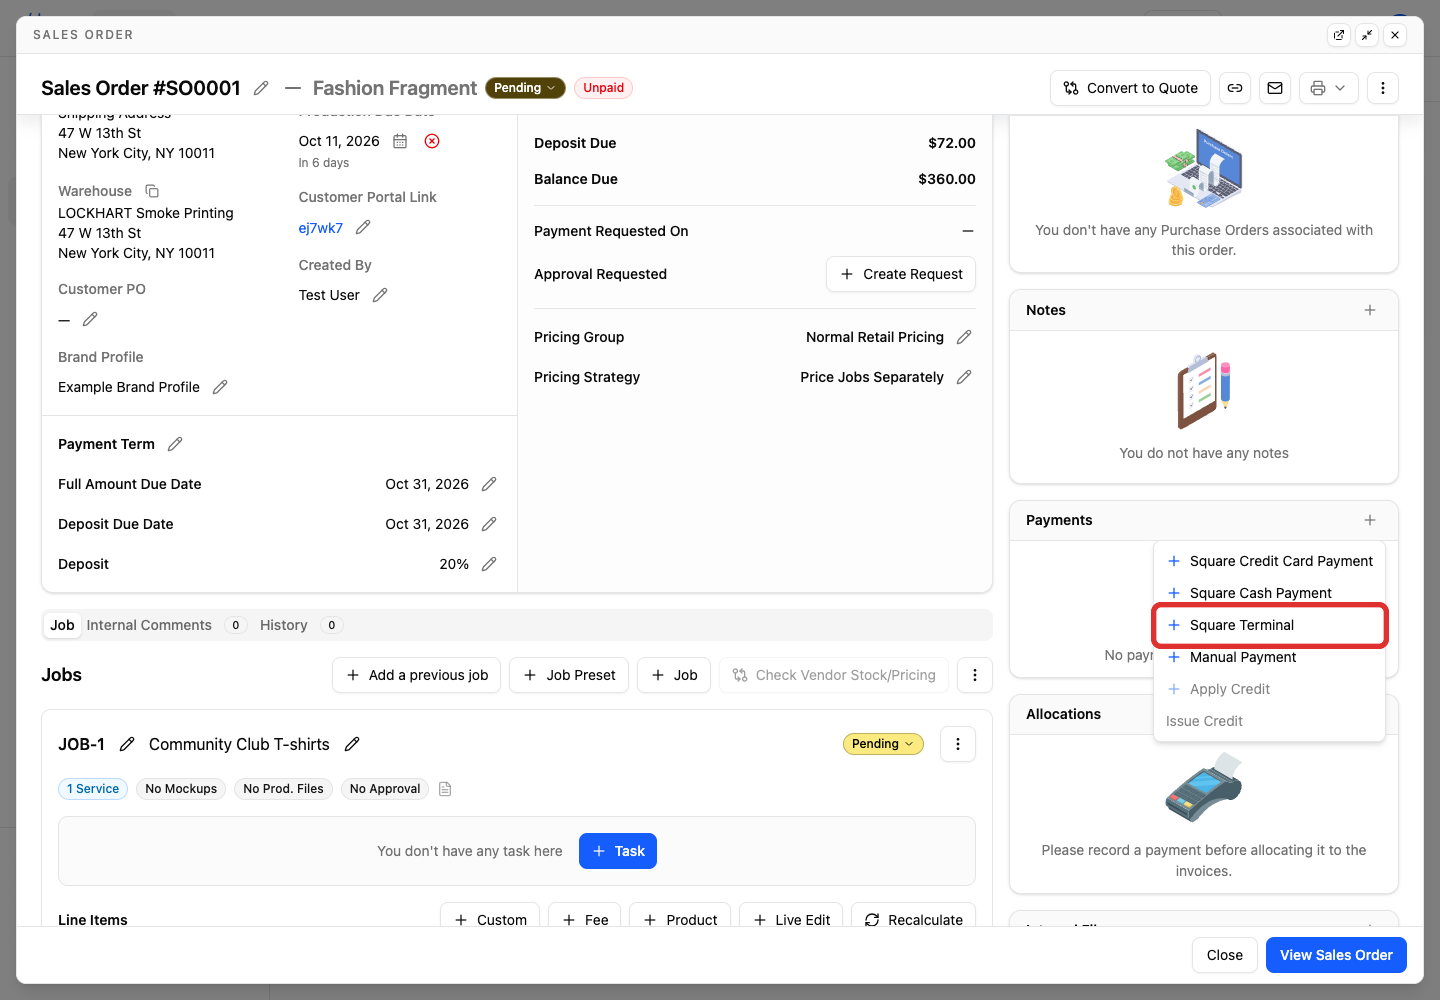Viewport: 1440px width, 1000px height.
Task: Open the production date calendar icon
Action: coord(400,141)
